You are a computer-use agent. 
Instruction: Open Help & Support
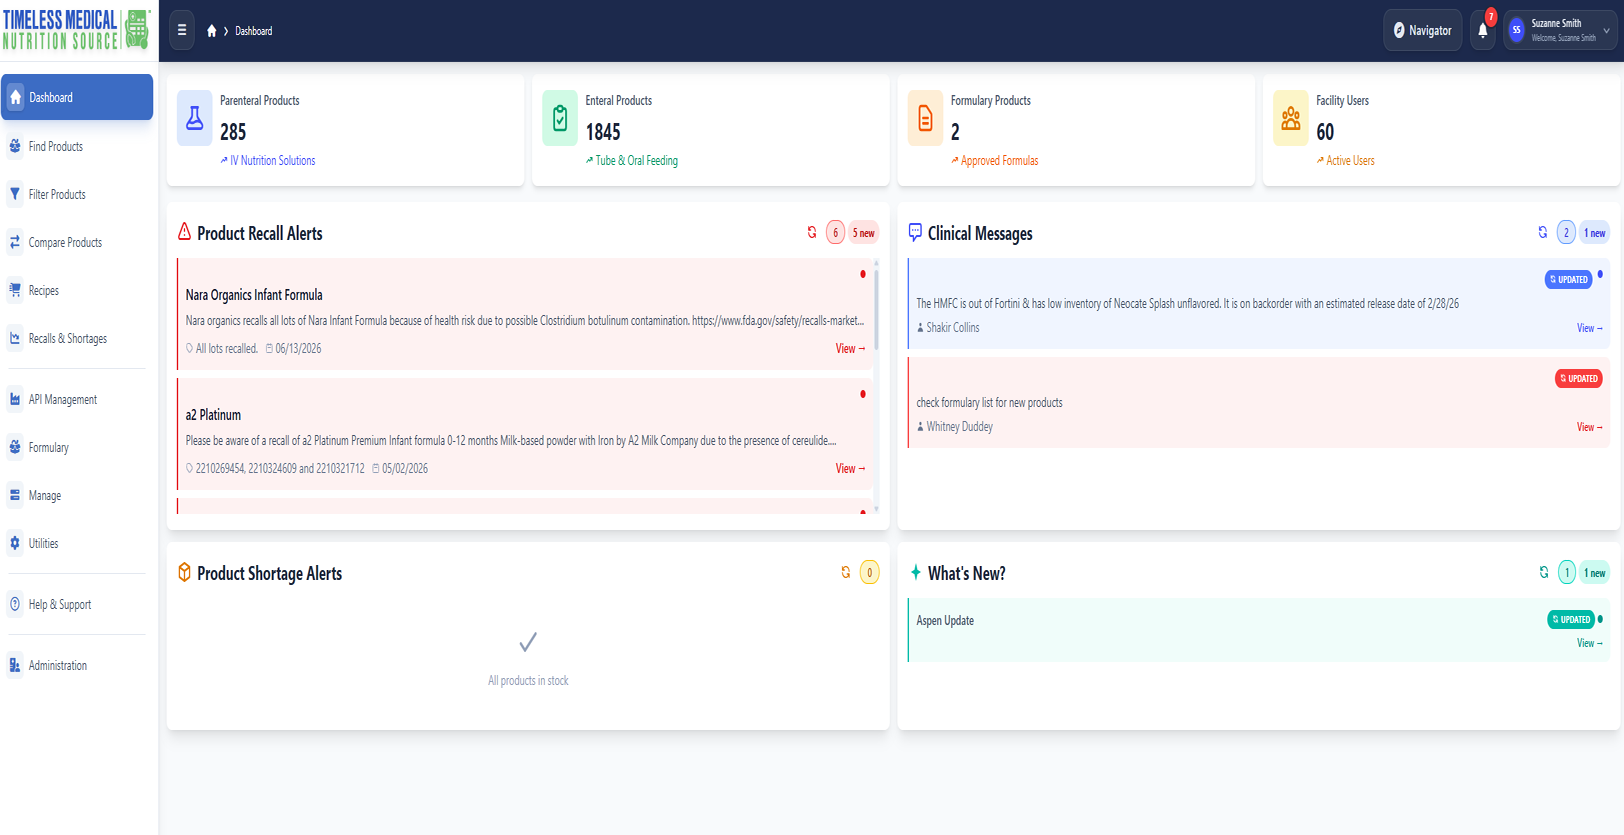(77, 604)
